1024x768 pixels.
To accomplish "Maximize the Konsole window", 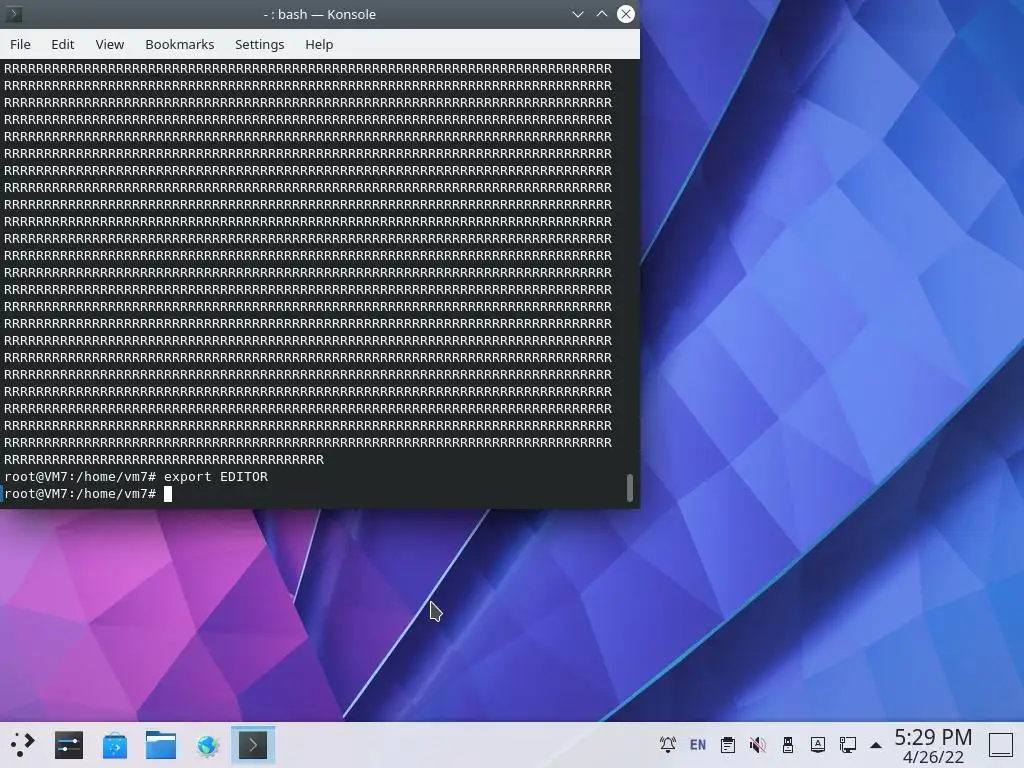I will (601, 14).
